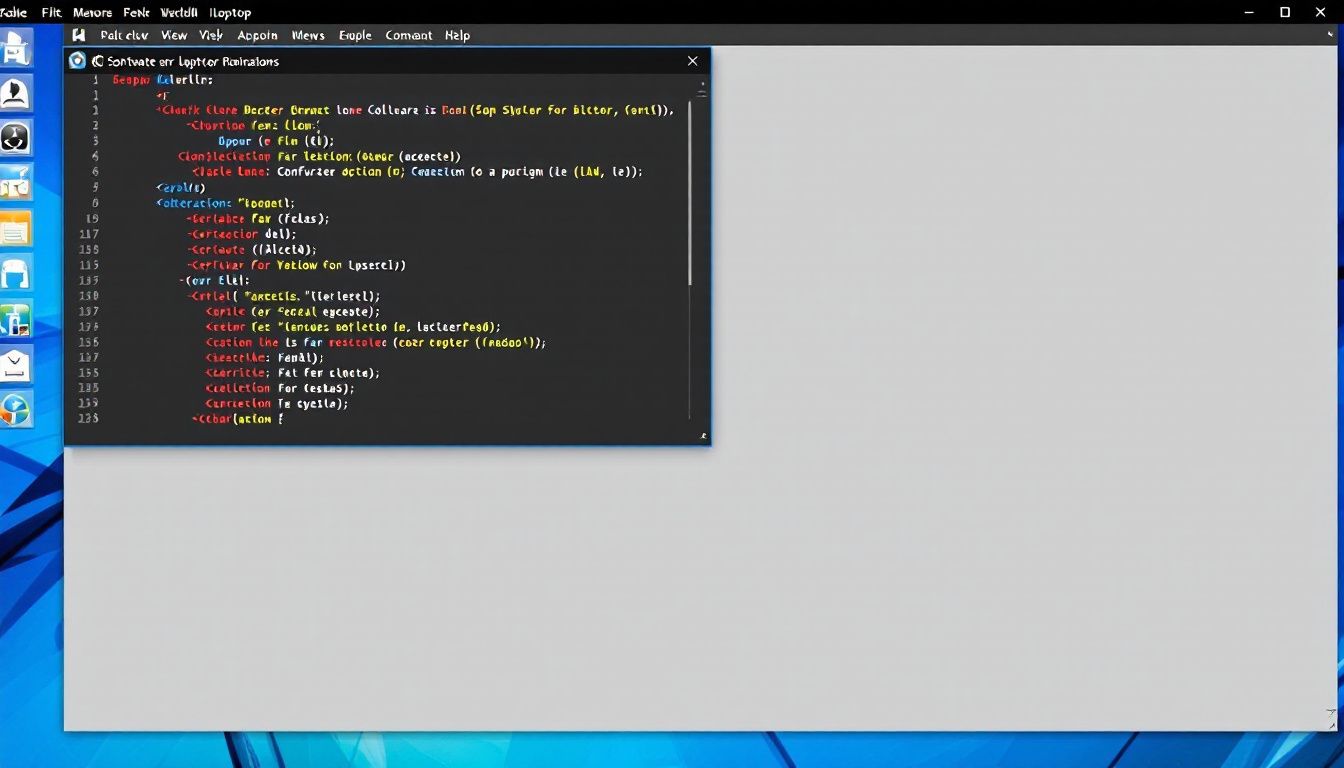Viewport: 1344px width, 768px height.
Task: Open the Mews menu
Action: pyautogui.click(x=308, y=35)
